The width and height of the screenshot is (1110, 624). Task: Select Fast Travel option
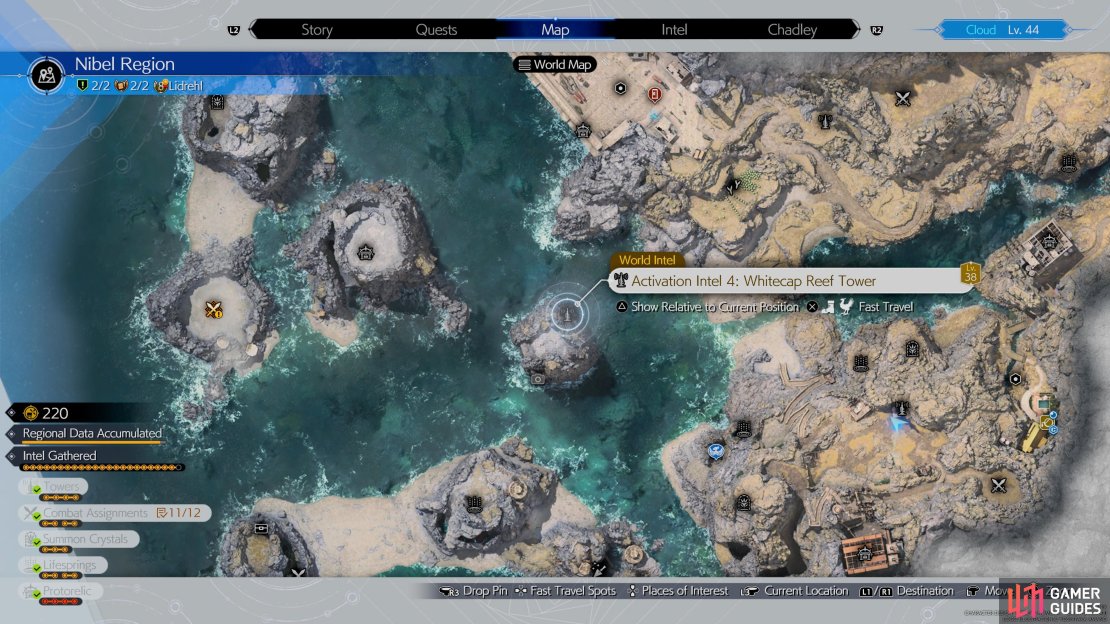pyautogui.click(x=860, y=307)
